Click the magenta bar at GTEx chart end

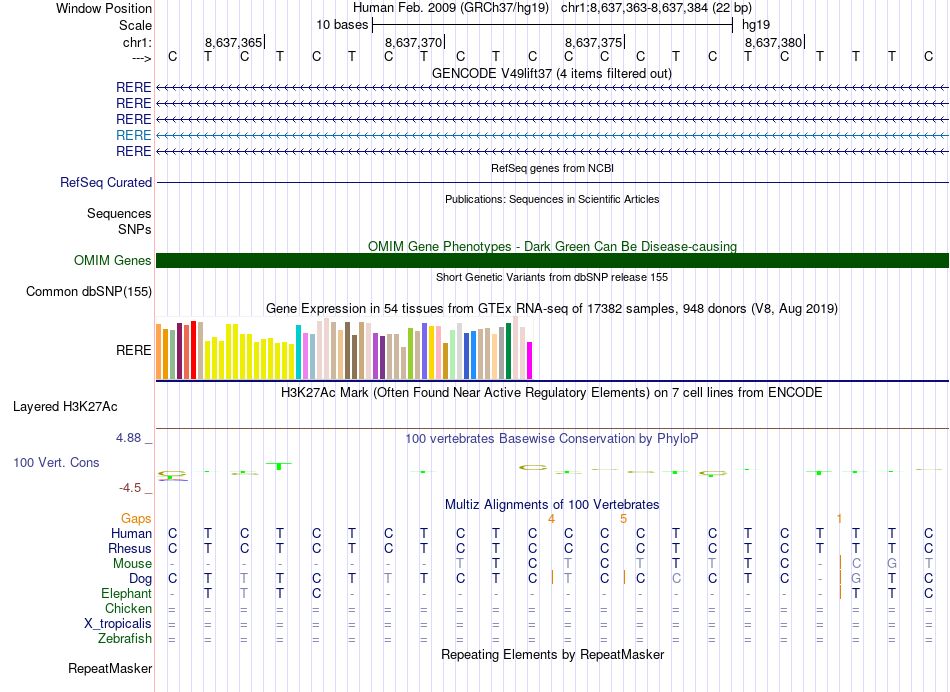pyautogui.click(x=530, y=361)
